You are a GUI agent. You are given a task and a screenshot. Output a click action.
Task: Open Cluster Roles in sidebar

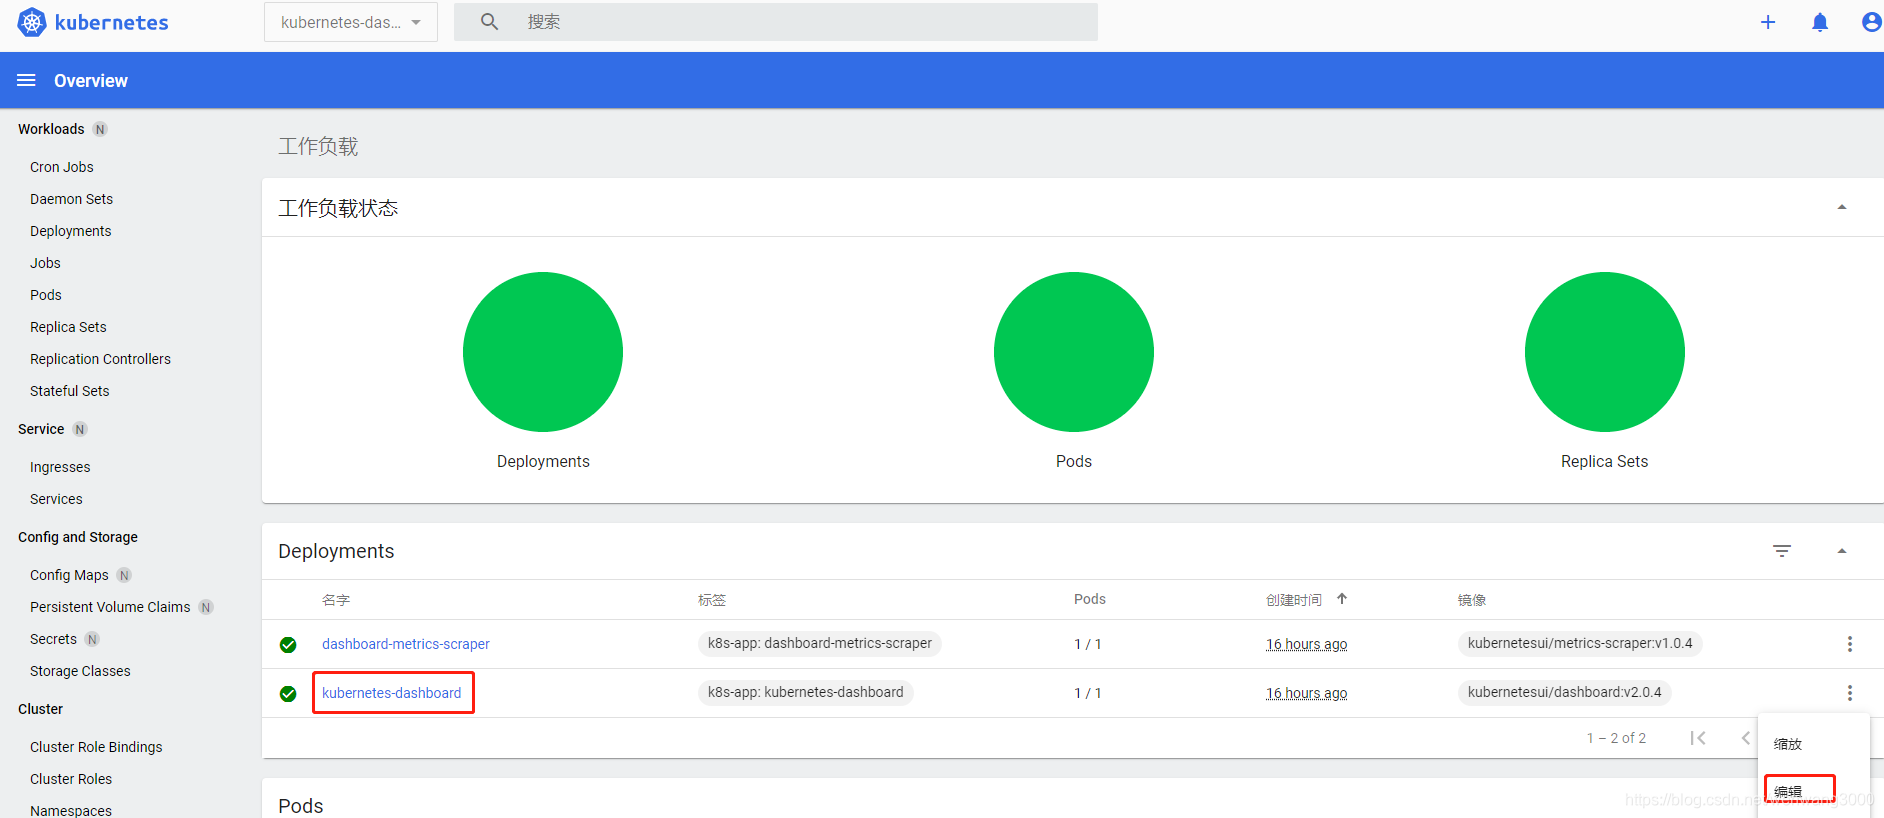71,779
